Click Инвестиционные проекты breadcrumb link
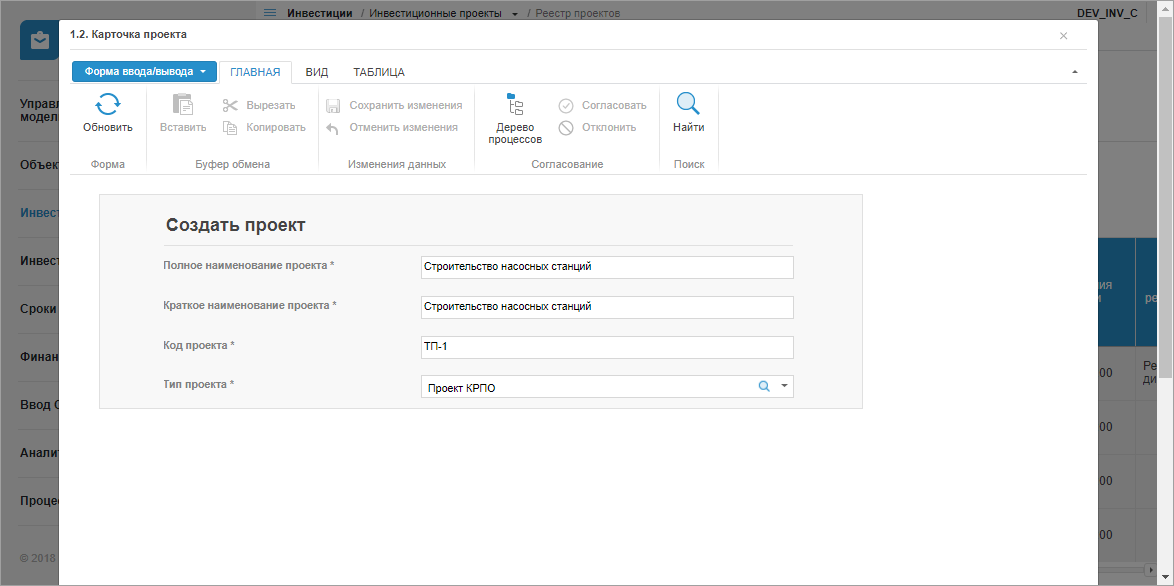Image resolution: width=1174 pixels, height=586 pixels. click(x=436, y=13)
